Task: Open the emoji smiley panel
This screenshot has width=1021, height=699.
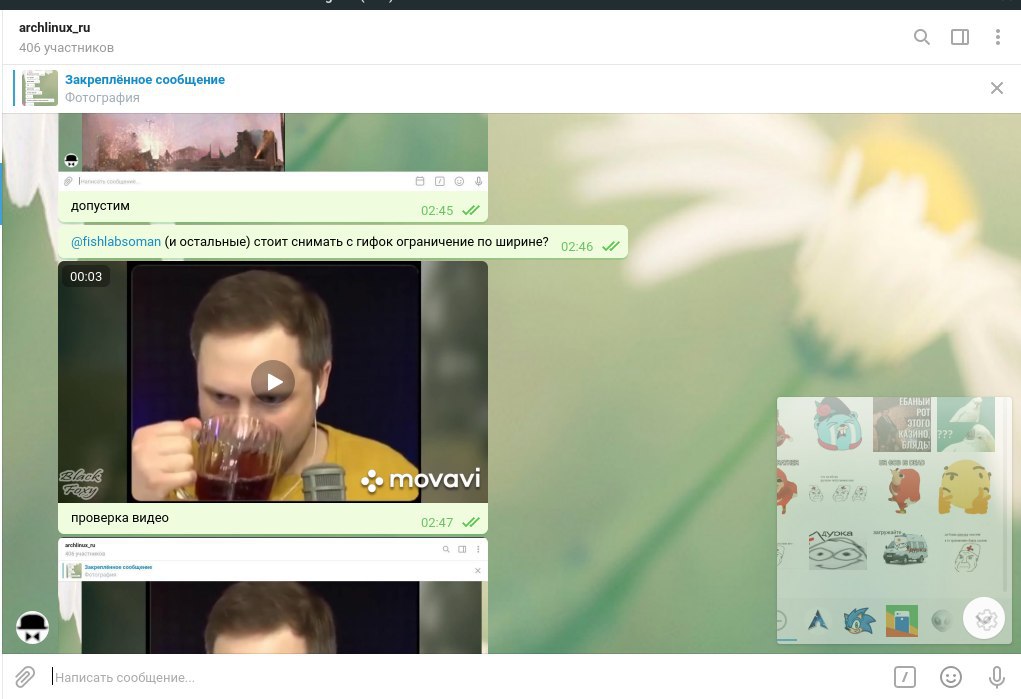Action: point(951,677)
